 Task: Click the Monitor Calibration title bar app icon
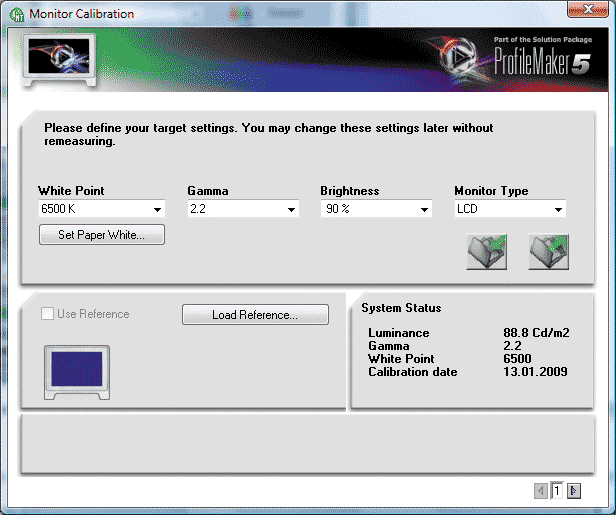(16, 14)
